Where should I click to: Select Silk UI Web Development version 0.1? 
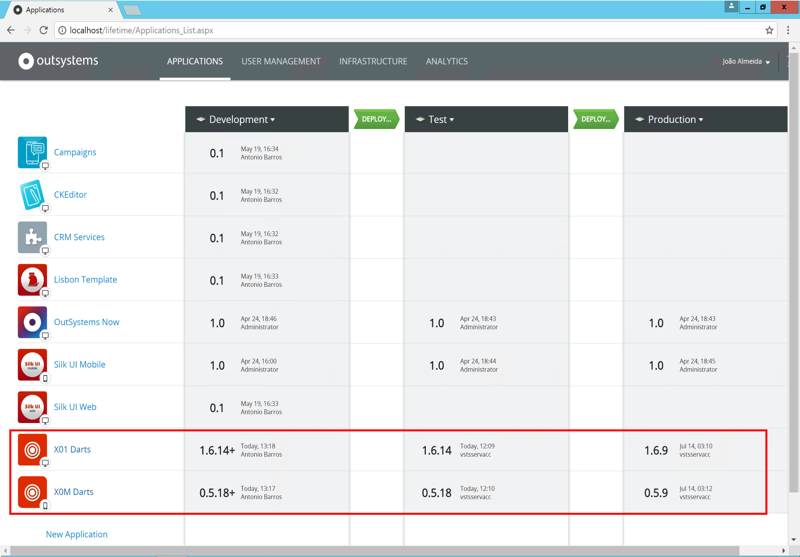[x=217, y=408]
